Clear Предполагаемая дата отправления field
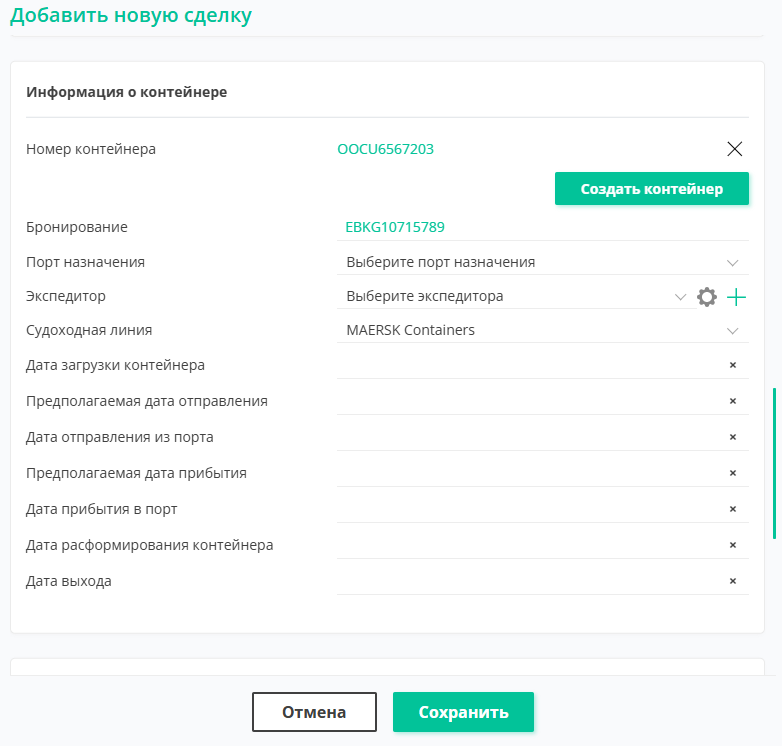Viewport: 782px width, 746px height. (733, 401)
